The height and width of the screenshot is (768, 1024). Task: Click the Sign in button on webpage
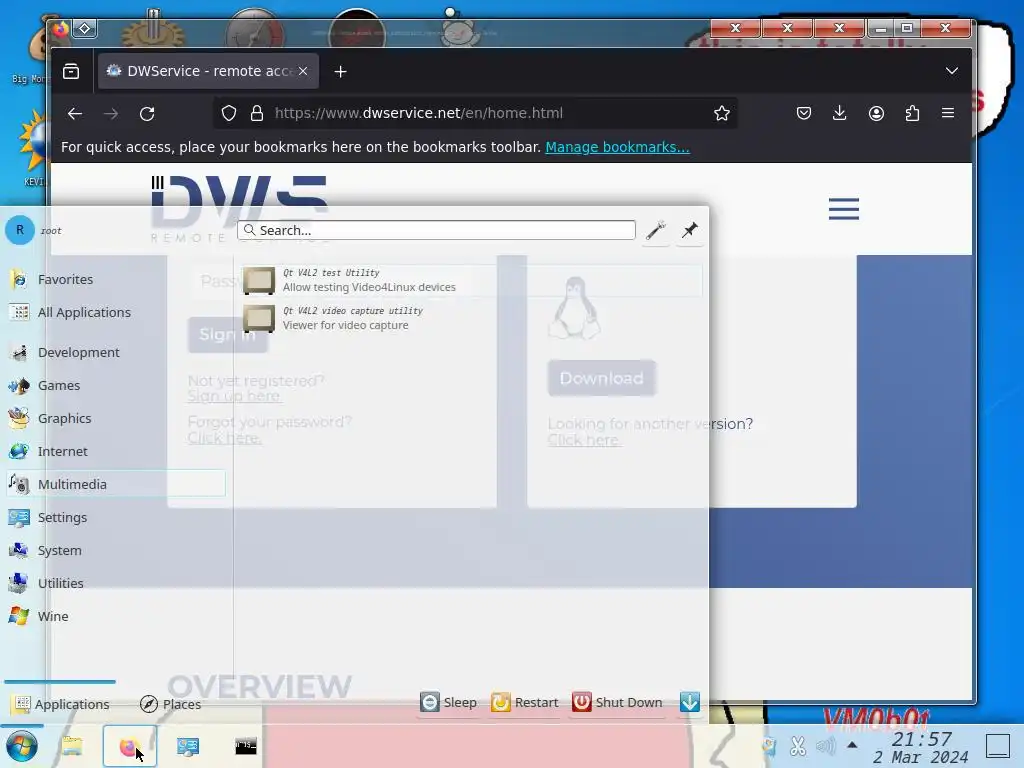227,334
